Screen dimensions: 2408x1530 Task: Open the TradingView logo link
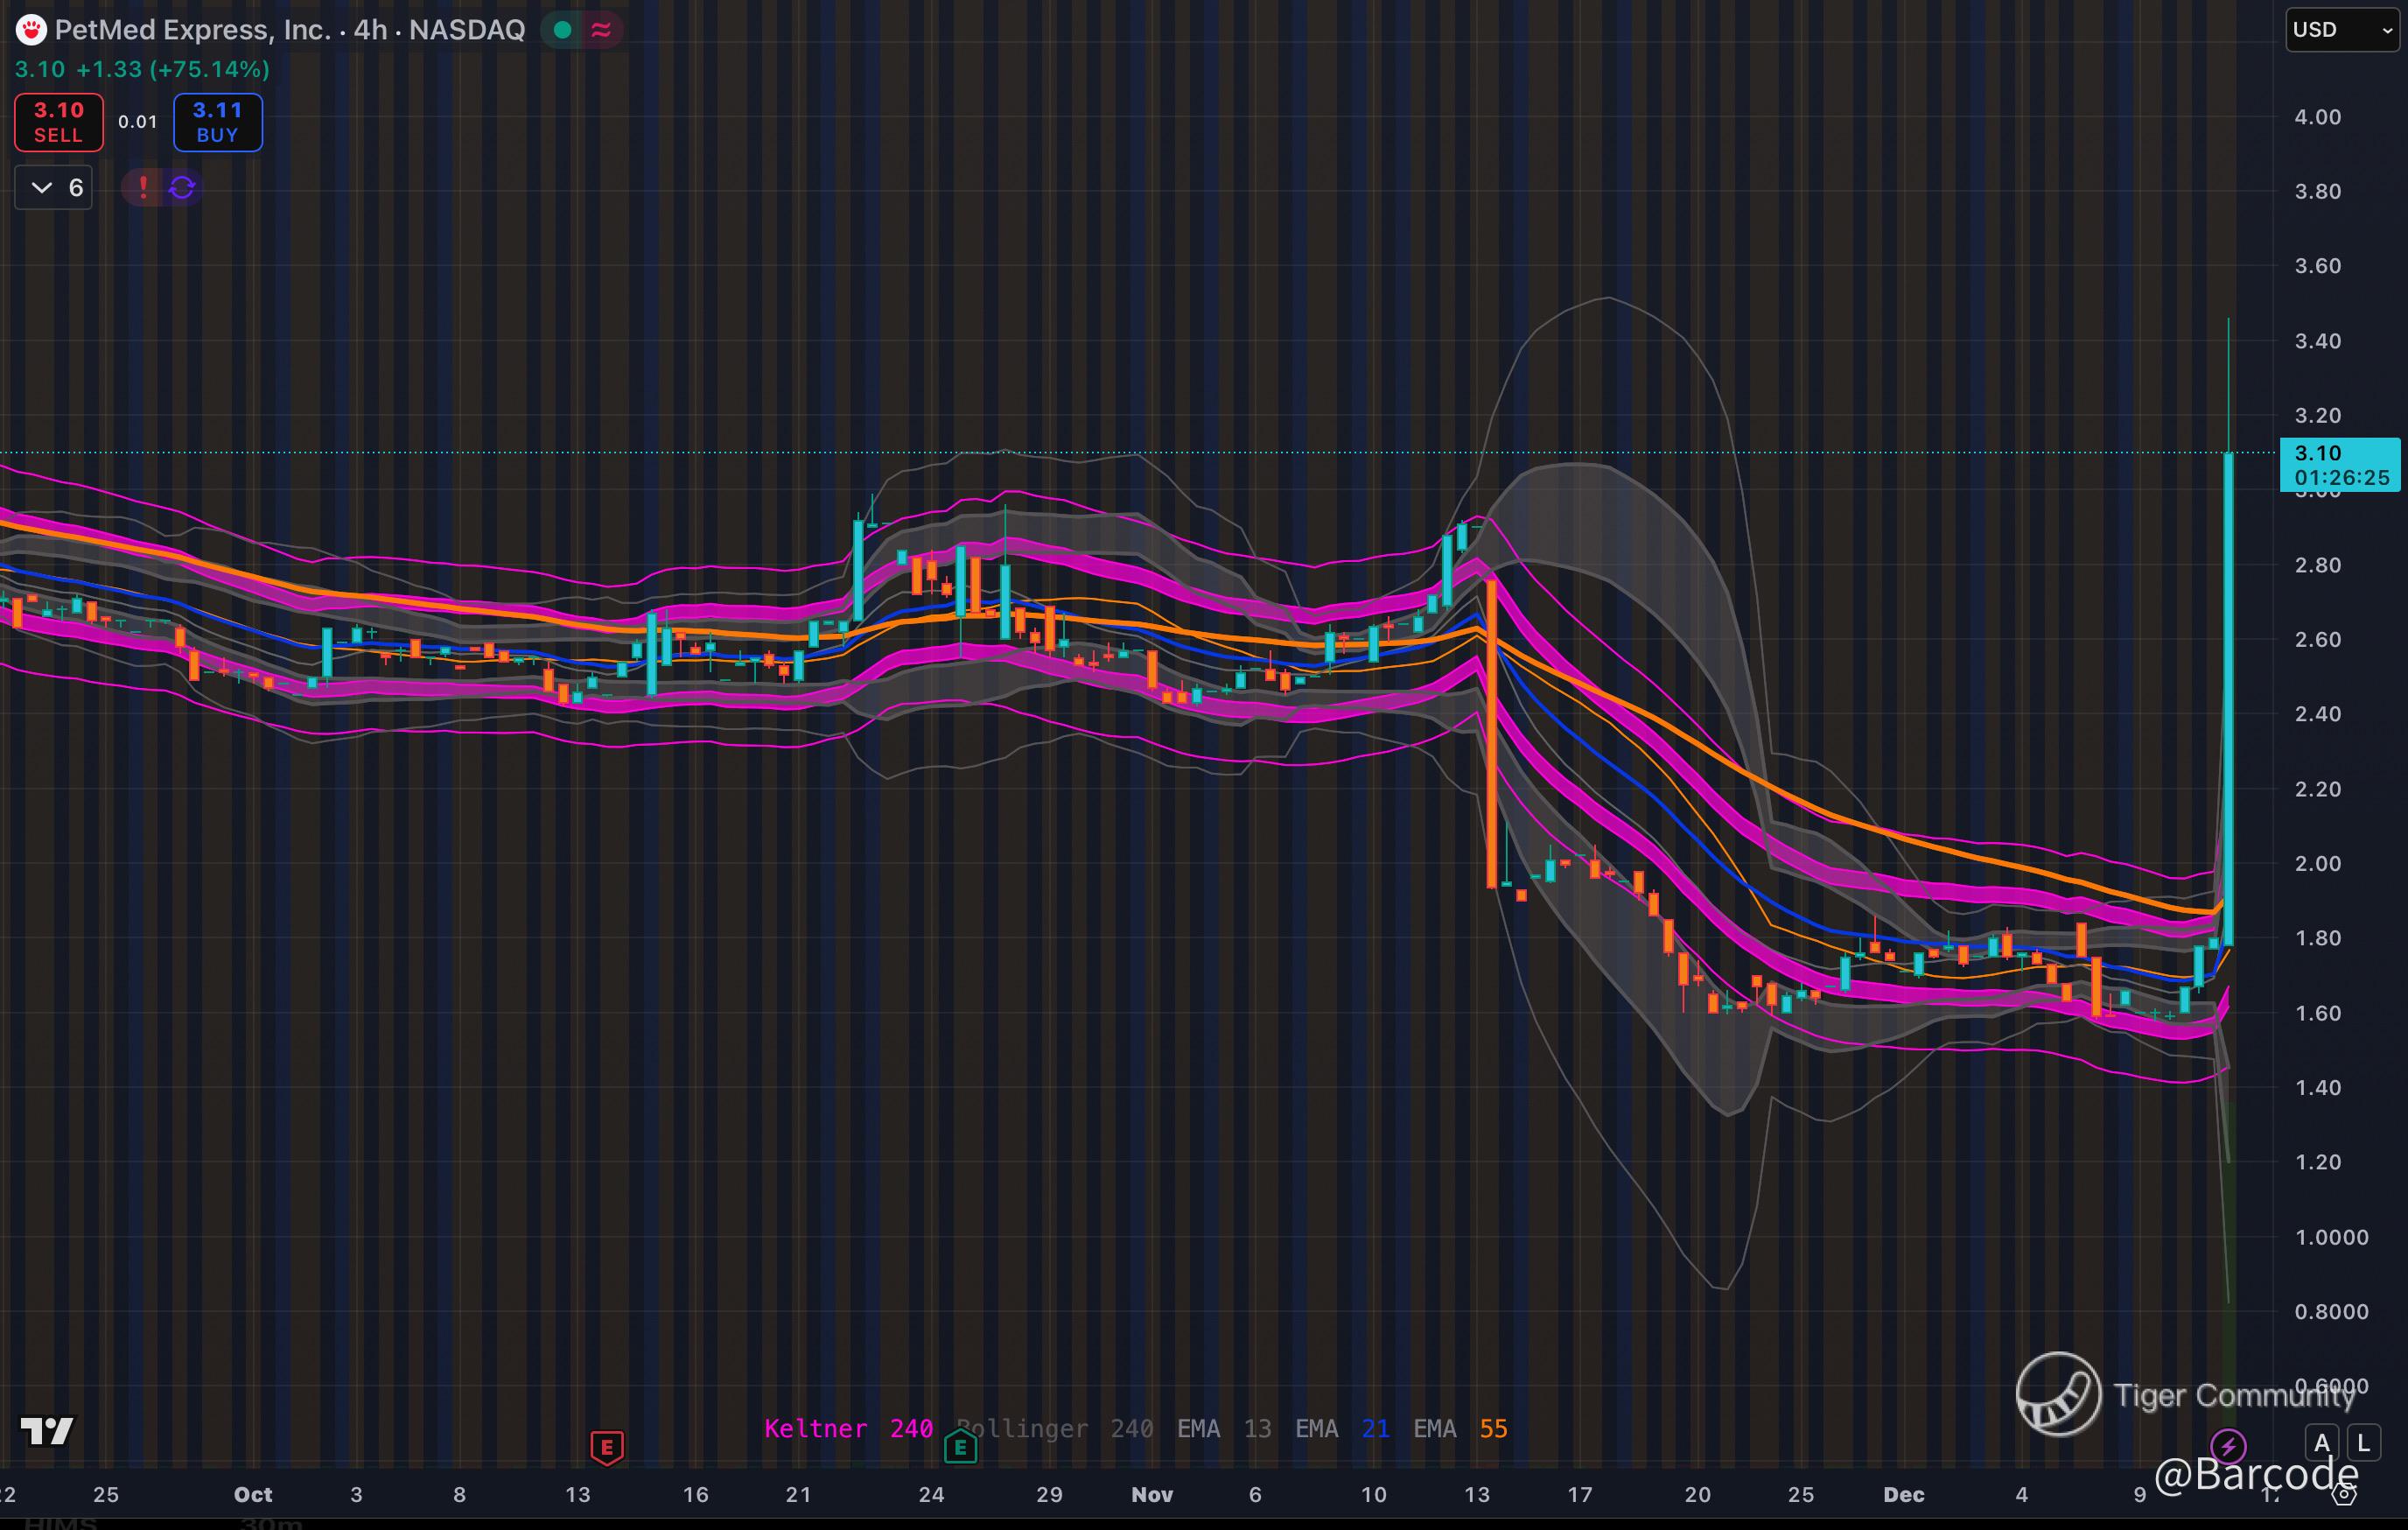coord(47,1431)
